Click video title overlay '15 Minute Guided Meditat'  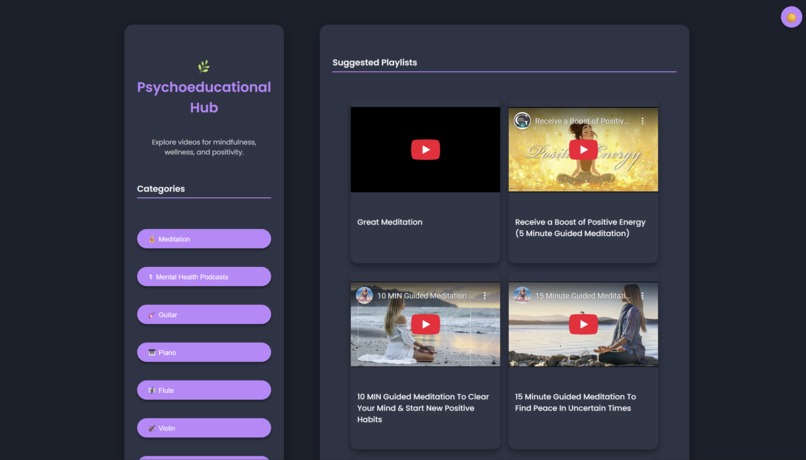(580, 296)
